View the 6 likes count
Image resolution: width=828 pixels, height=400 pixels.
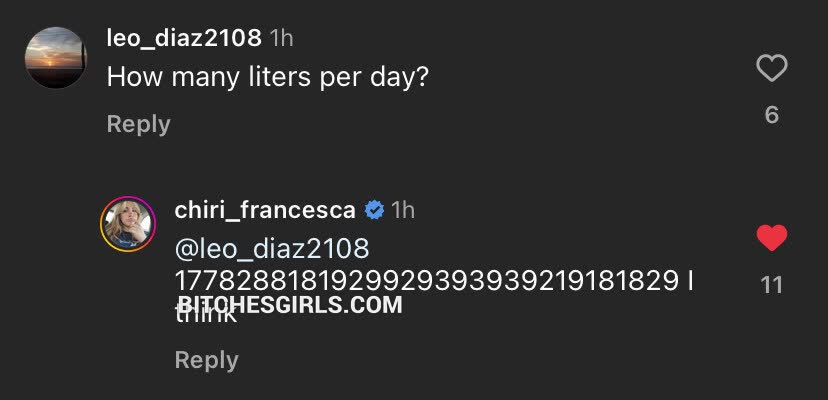click(x=771, y=115)
